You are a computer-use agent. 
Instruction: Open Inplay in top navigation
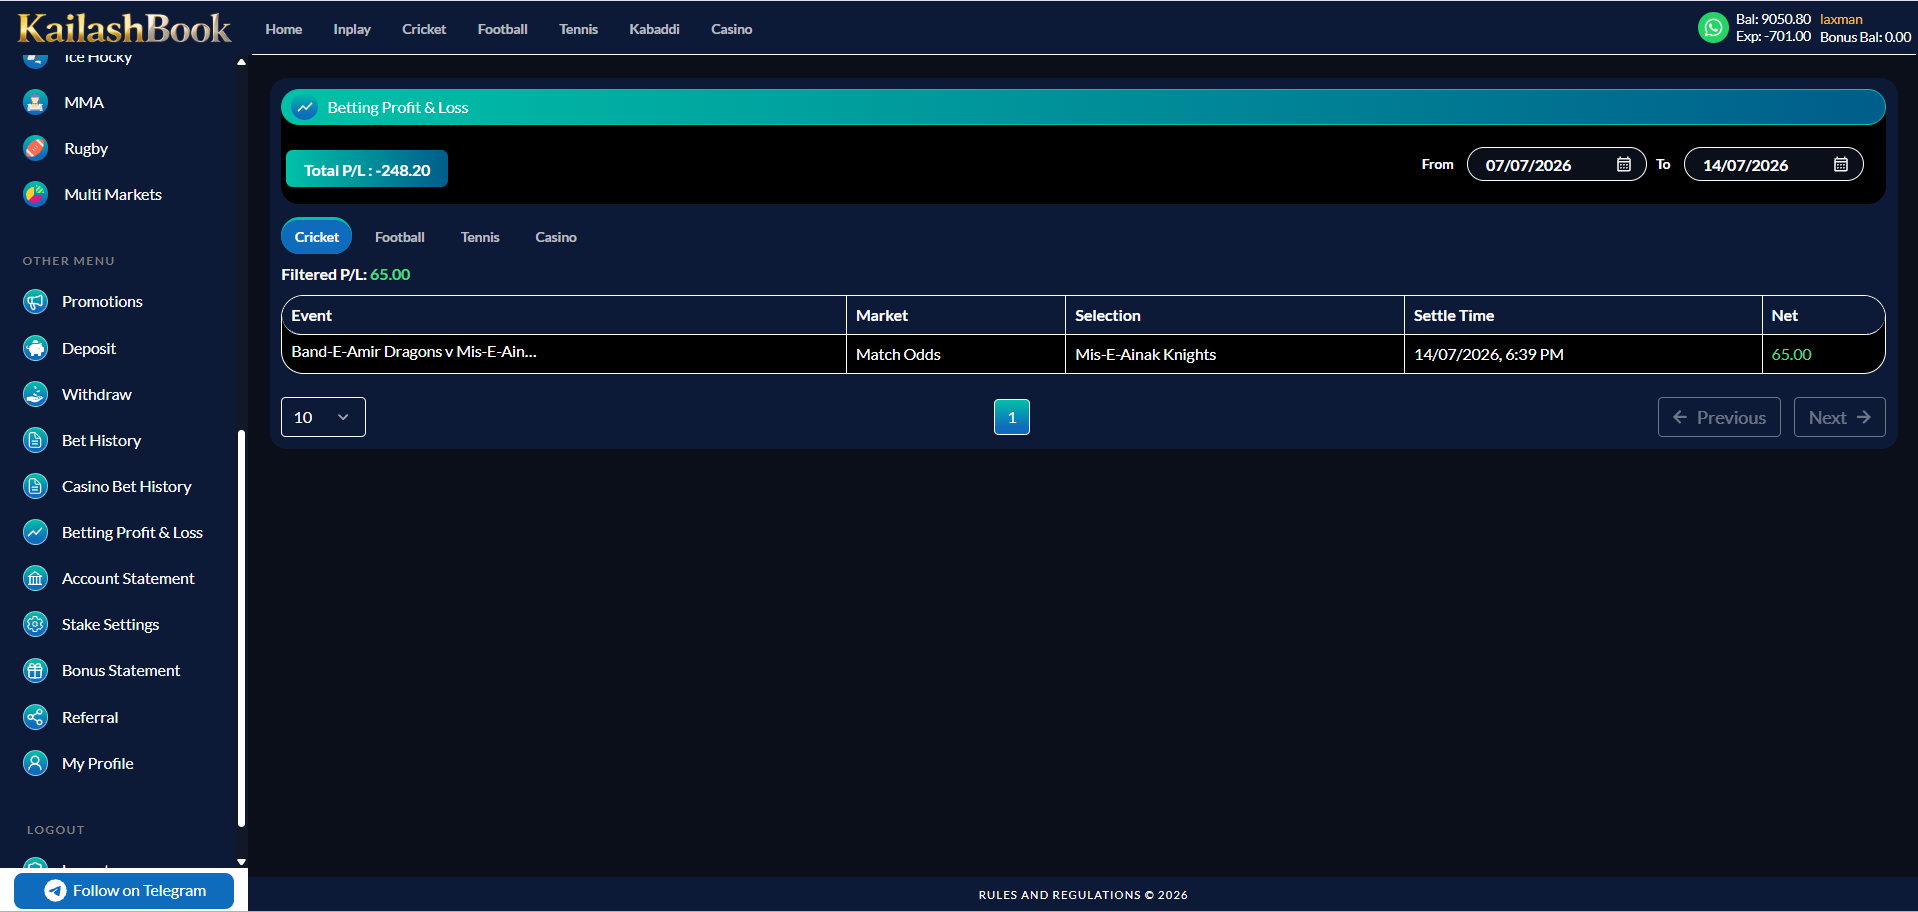(x=352, y=29)
